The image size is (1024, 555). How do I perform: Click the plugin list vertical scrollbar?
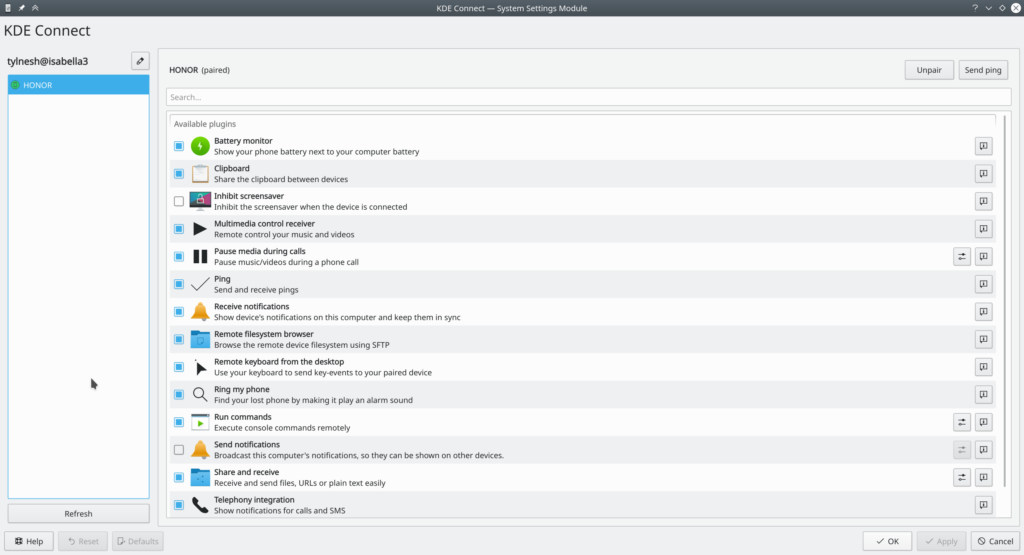(x=1004, y=300)
